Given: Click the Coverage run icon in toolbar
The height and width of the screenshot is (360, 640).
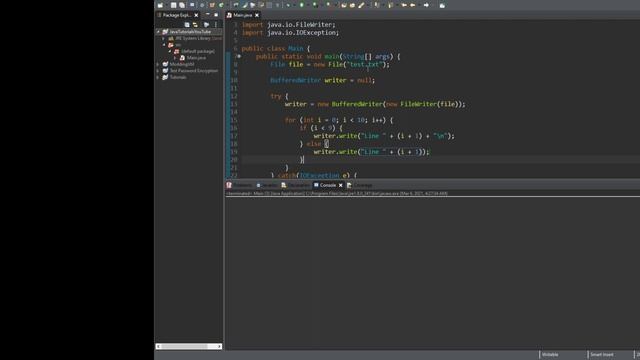Looking at the screenshot, I should pos(315,5).
